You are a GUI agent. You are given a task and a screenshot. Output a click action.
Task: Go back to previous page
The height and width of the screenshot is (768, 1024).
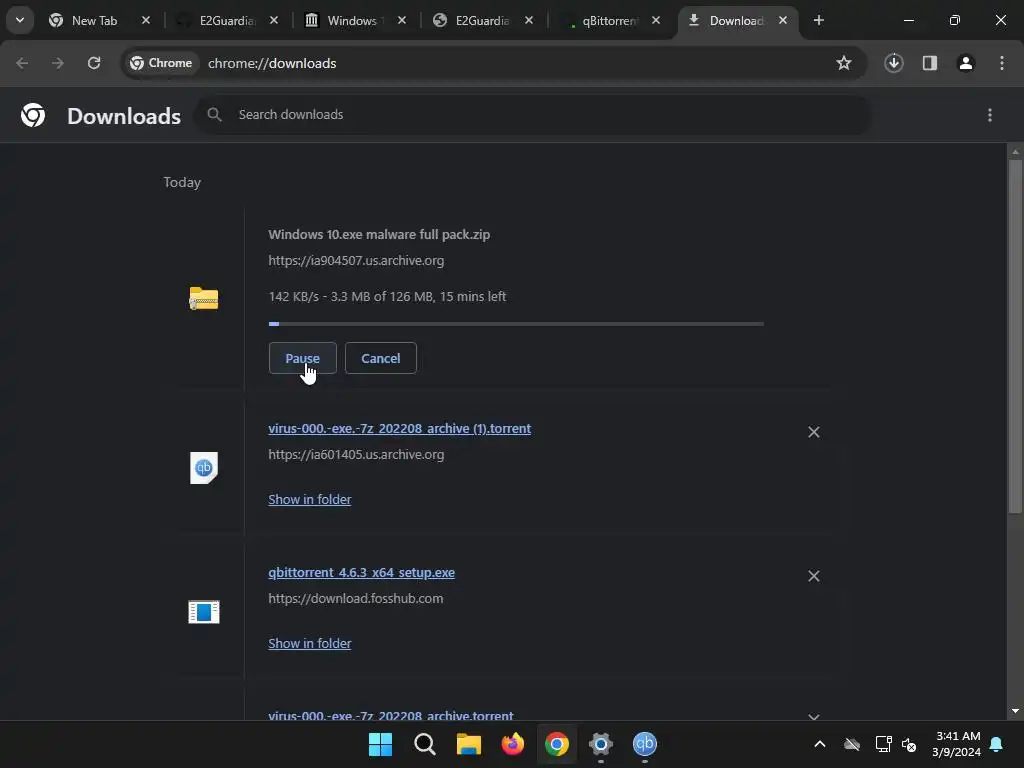coord(22,63)
